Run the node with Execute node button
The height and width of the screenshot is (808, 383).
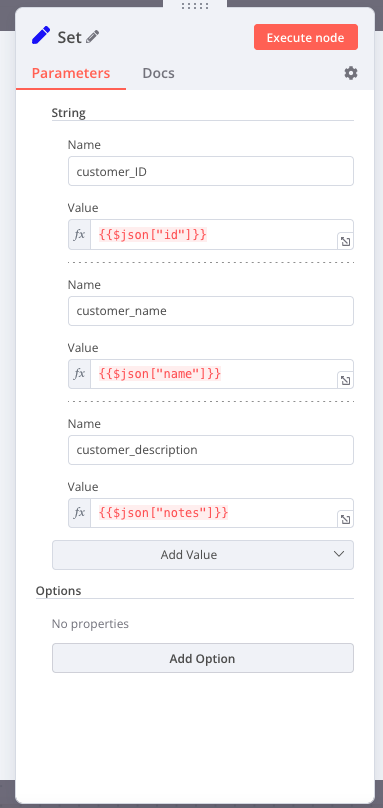click(x=306, y=37)
